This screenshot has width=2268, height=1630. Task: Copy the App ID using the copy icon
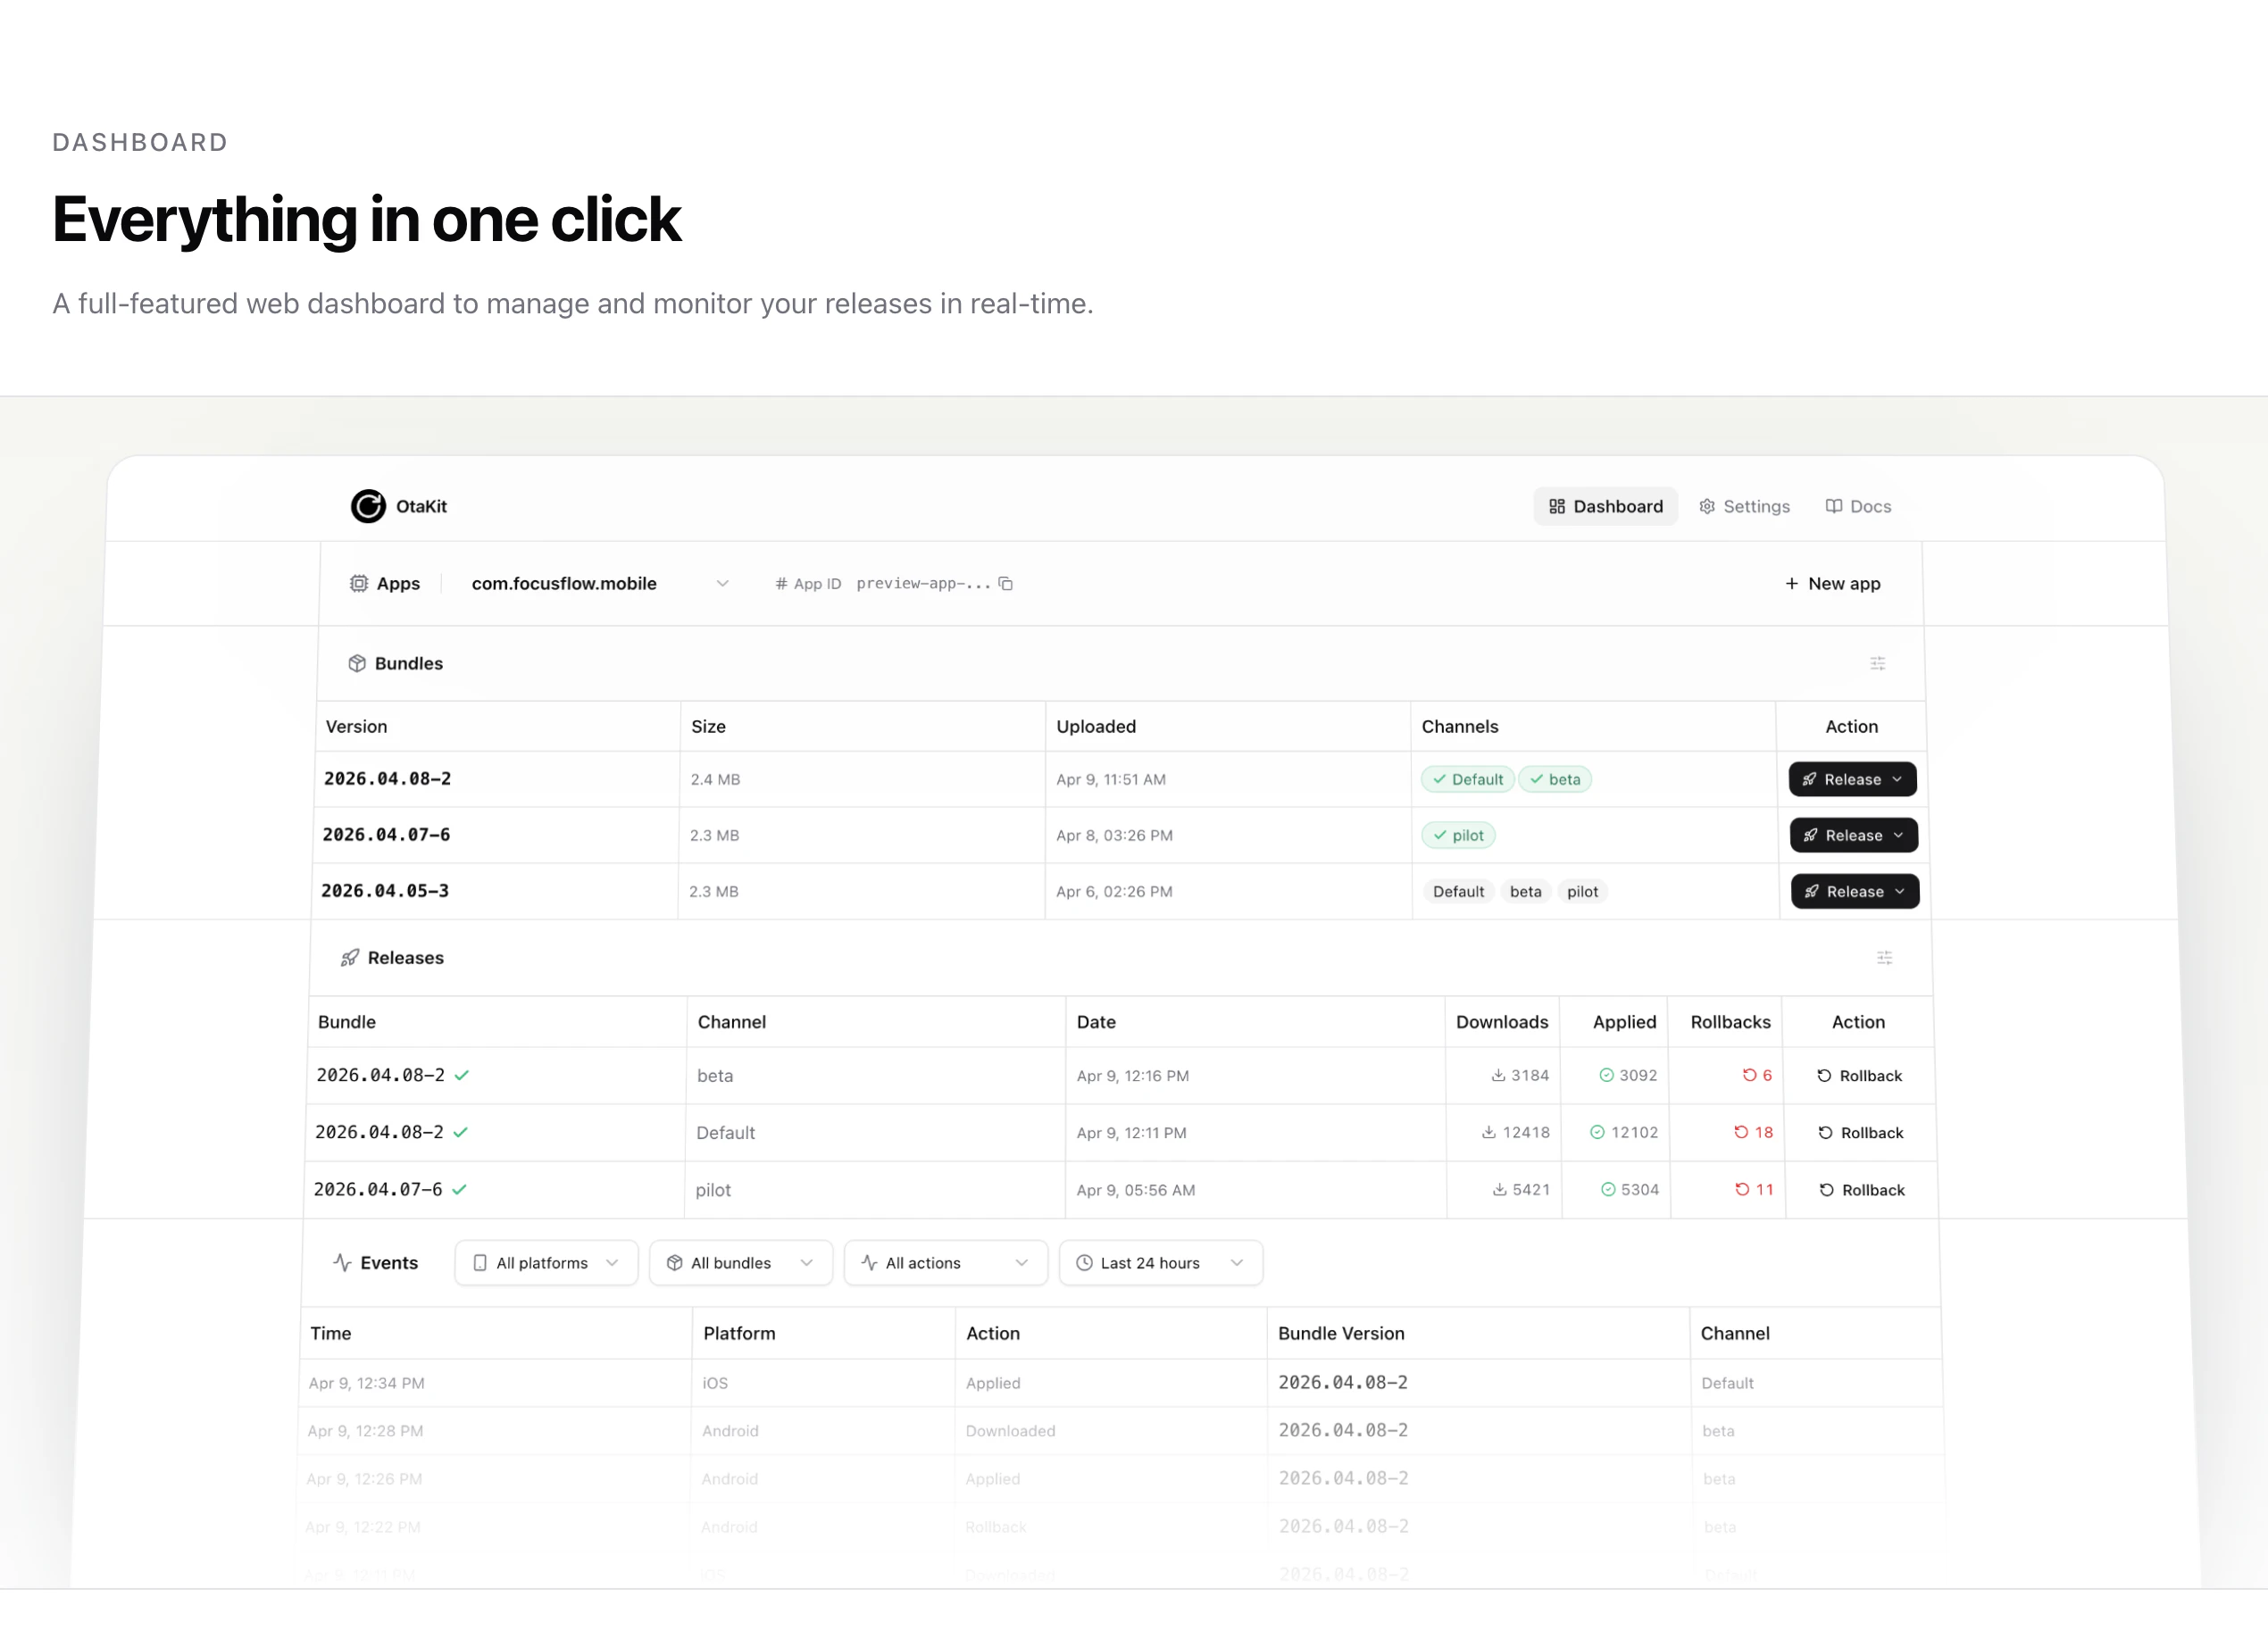[x=1005, y=584]
